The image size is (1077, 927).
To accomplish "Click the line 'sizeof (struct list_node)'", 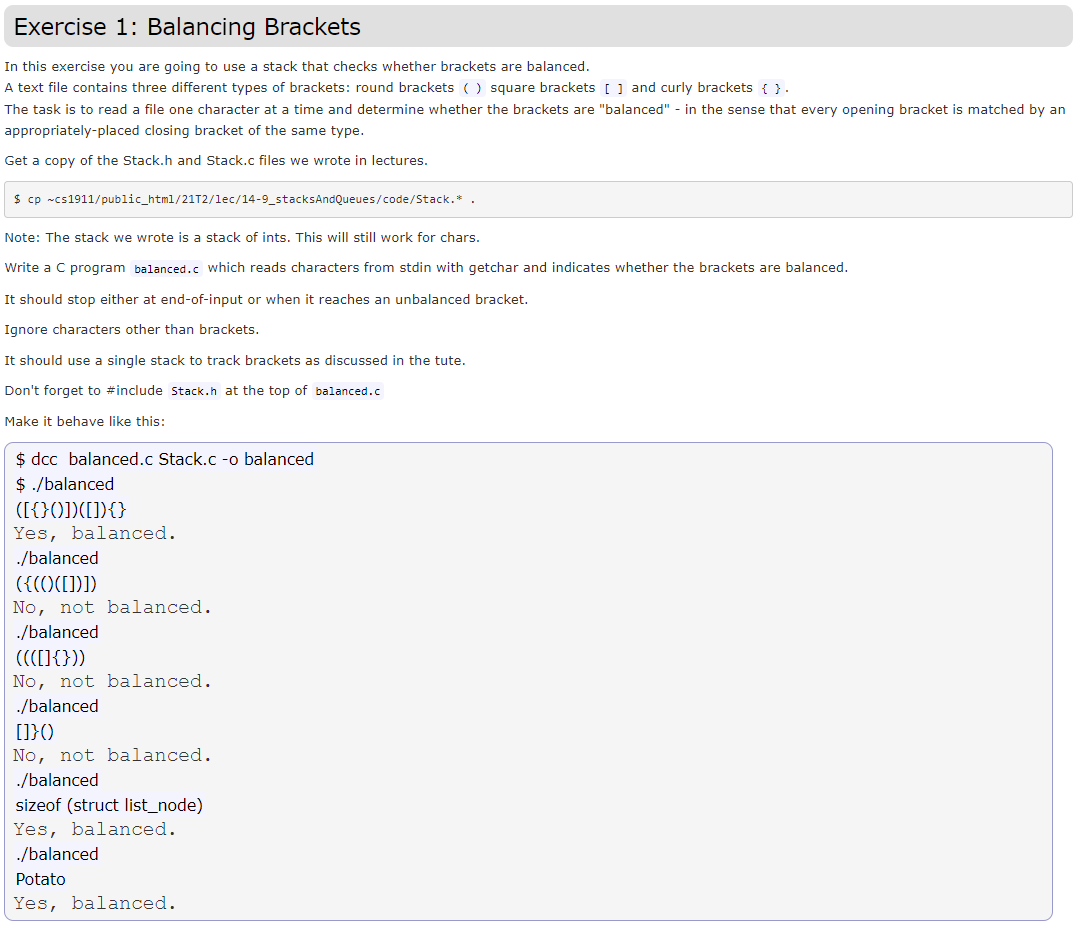I will pyautogui.click(x=109, y=805).
